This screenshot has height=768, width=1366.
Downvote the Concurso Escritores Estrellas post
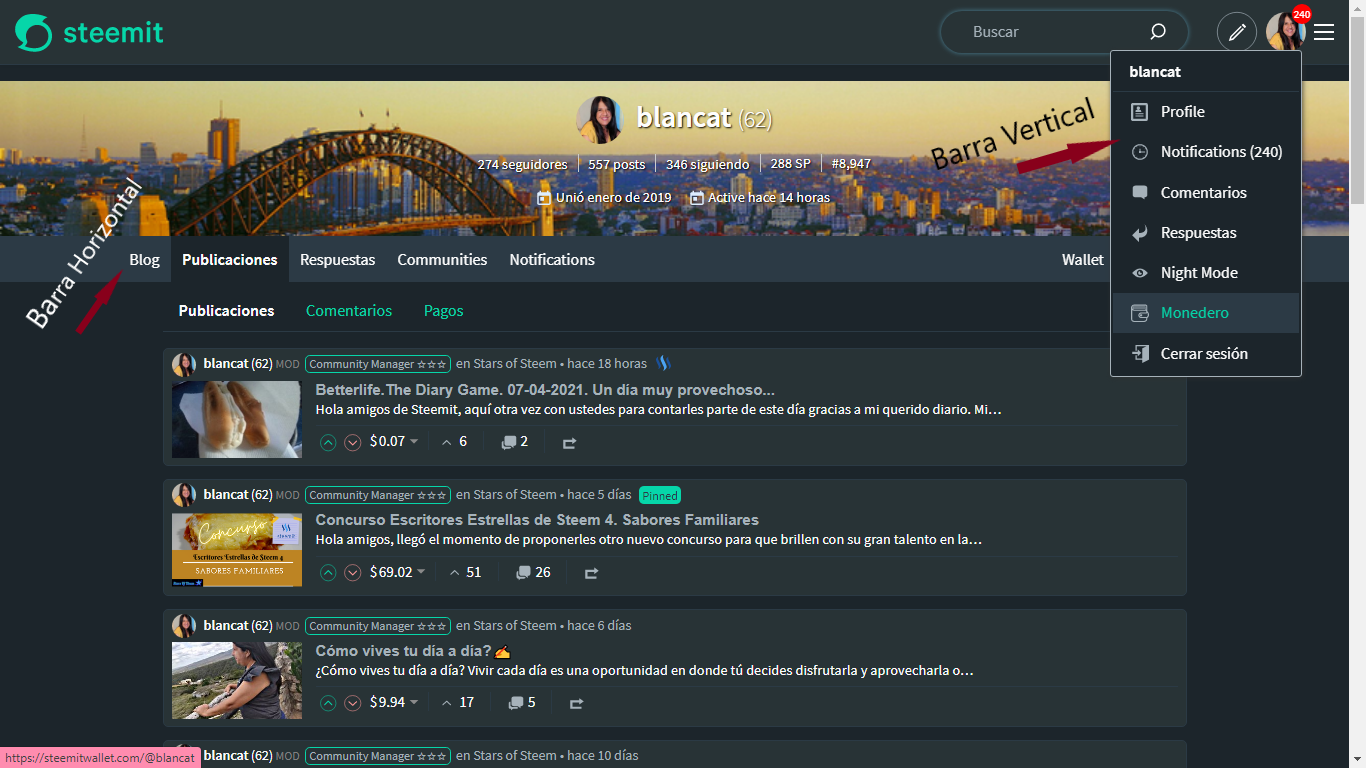point(352,573)
